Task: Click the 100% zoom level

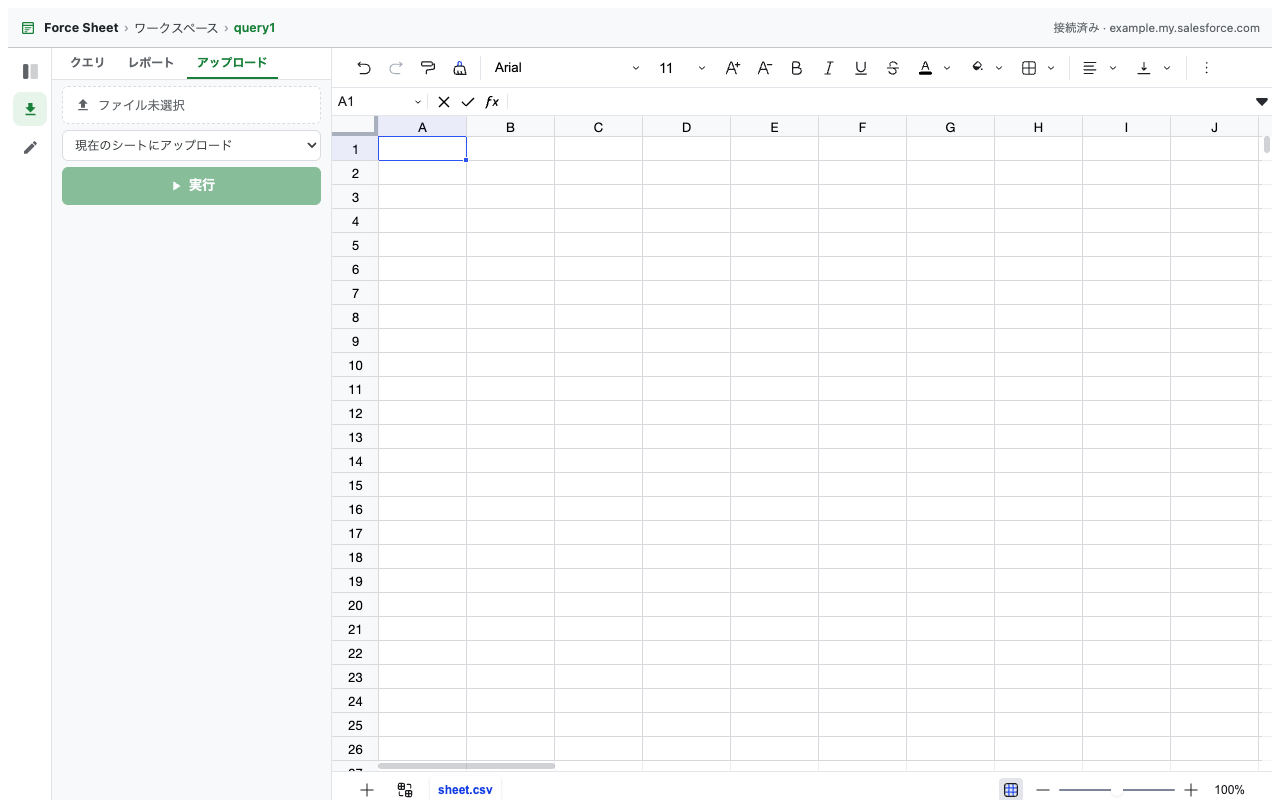Action: 1230,790
